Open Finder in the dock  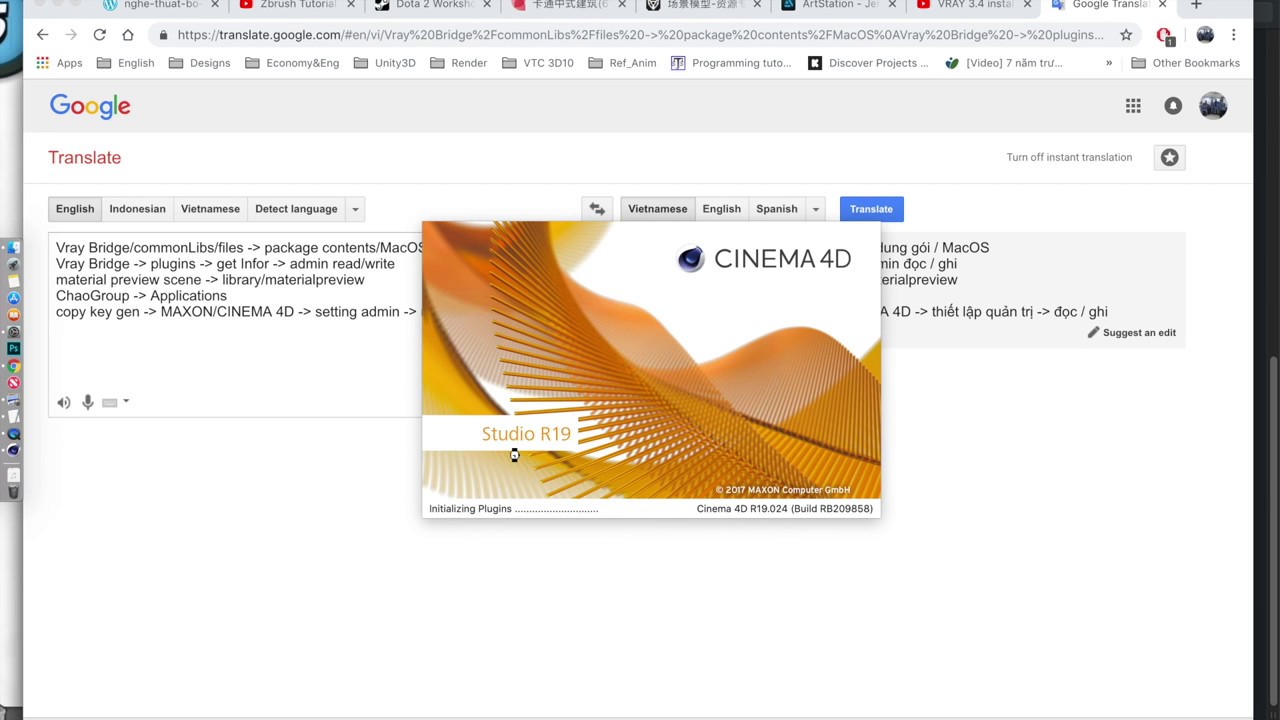[x=13, y=247]
